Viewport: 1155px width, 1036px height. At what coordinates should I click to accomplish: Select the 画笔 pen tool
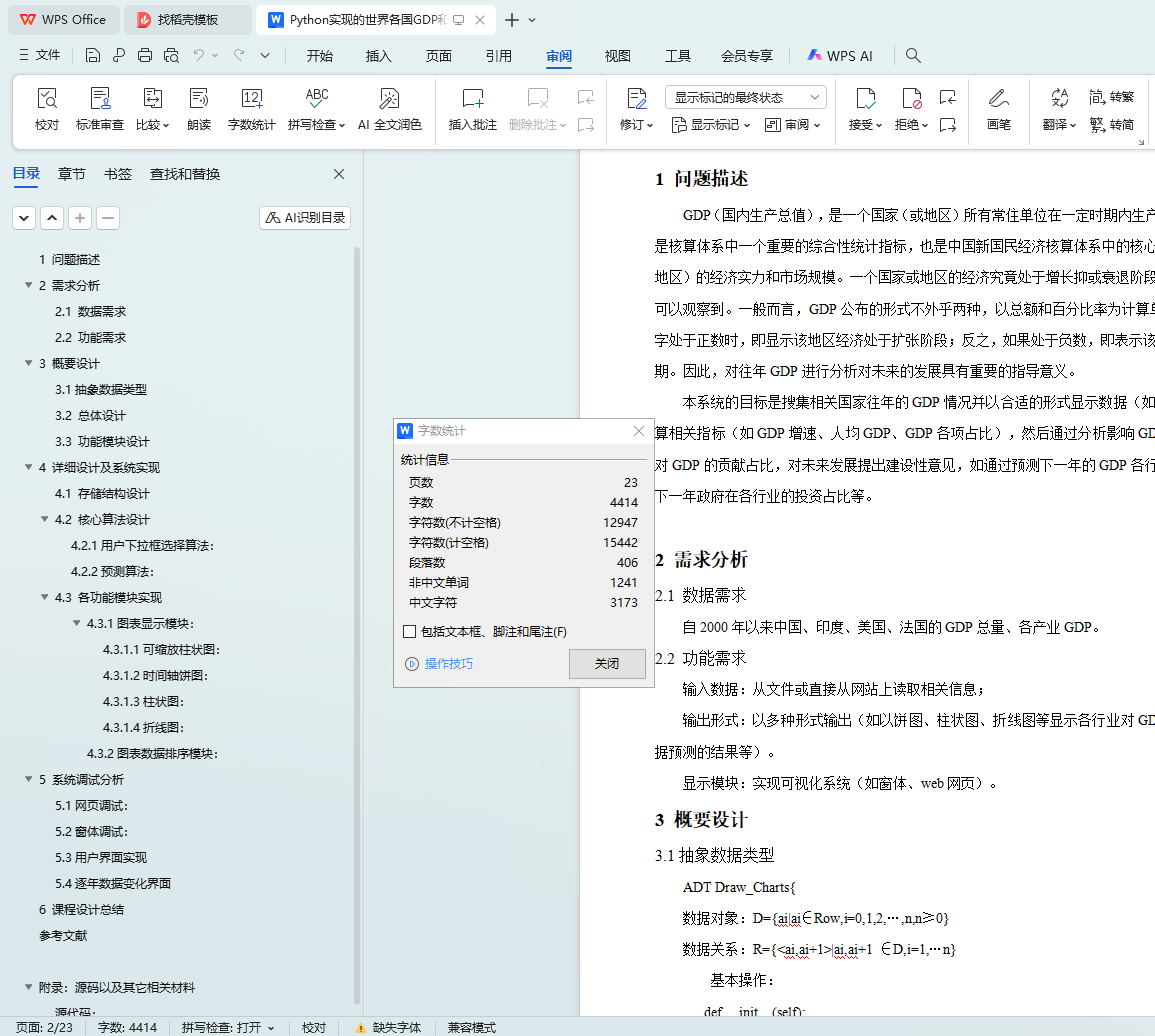point(998,109)
